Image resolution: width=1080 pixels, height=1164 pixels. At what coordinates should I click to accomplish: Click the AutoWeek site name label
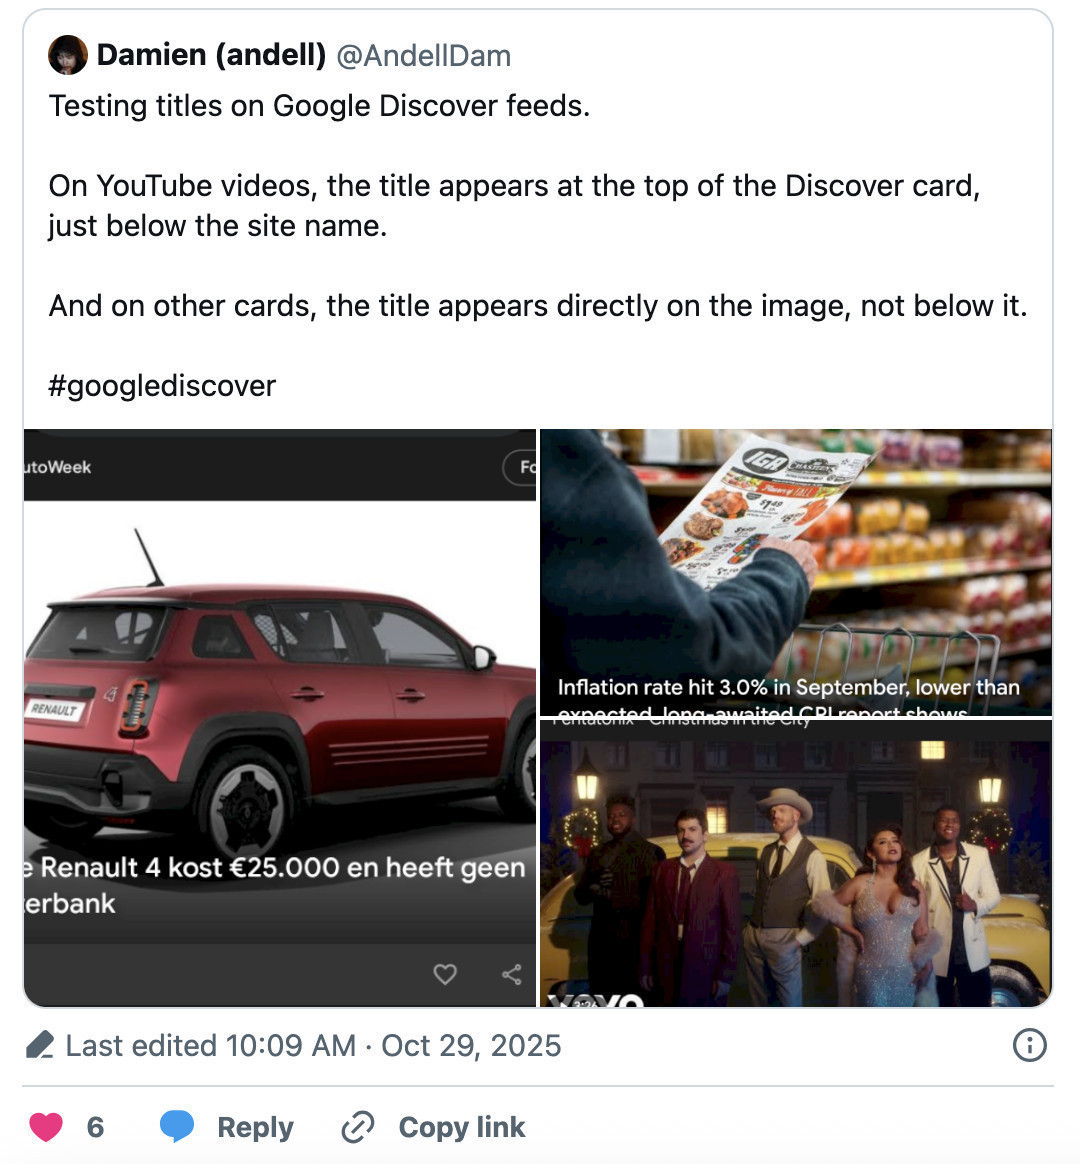[x=58, y=467]
